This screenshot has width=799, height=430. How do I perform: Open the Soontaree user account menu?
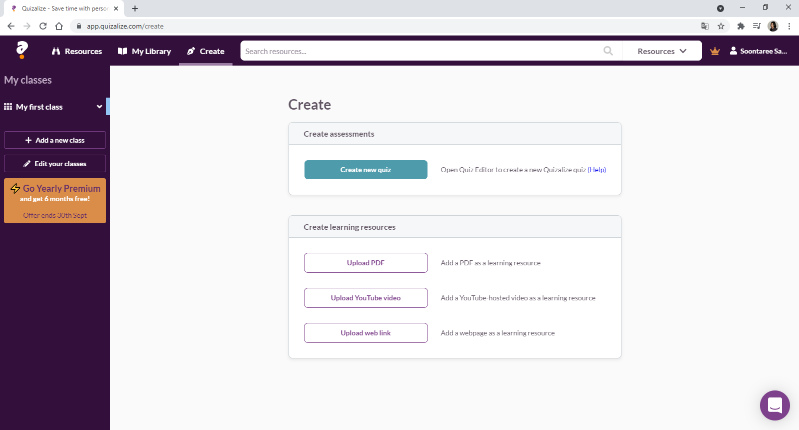(x=758, y=51)
